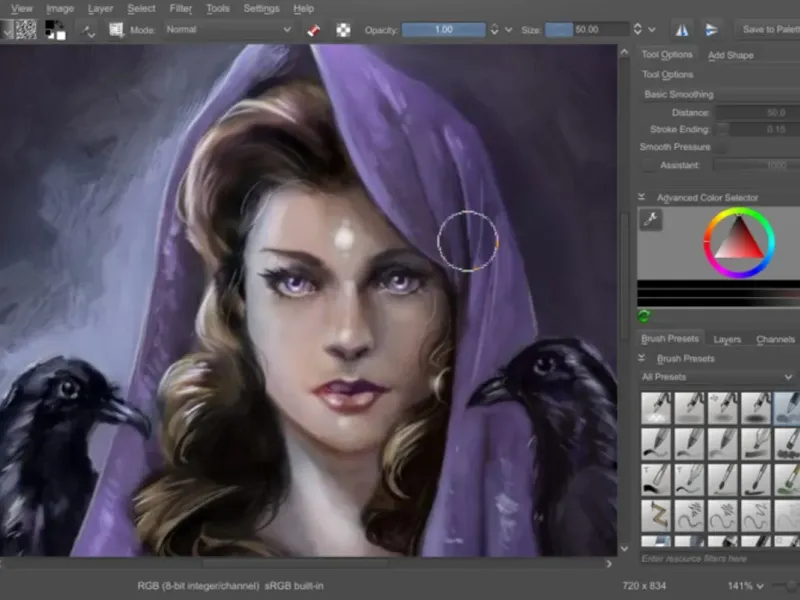Click the preserve alpha checkerboard icon
800x600 pixels.
[344, 30]
